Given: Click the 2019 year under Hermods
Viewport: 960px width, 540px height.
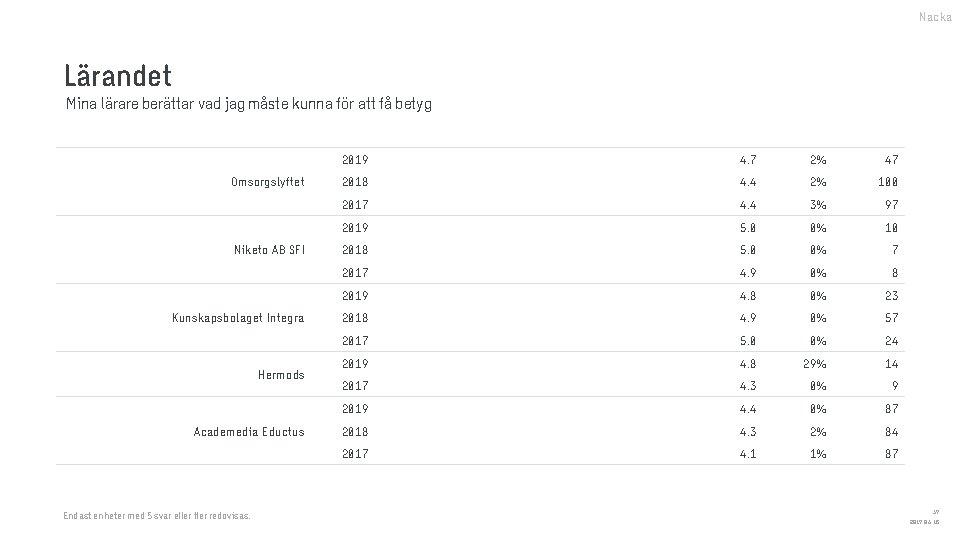Looking at the screenshot, I should (x=355, y=364).
